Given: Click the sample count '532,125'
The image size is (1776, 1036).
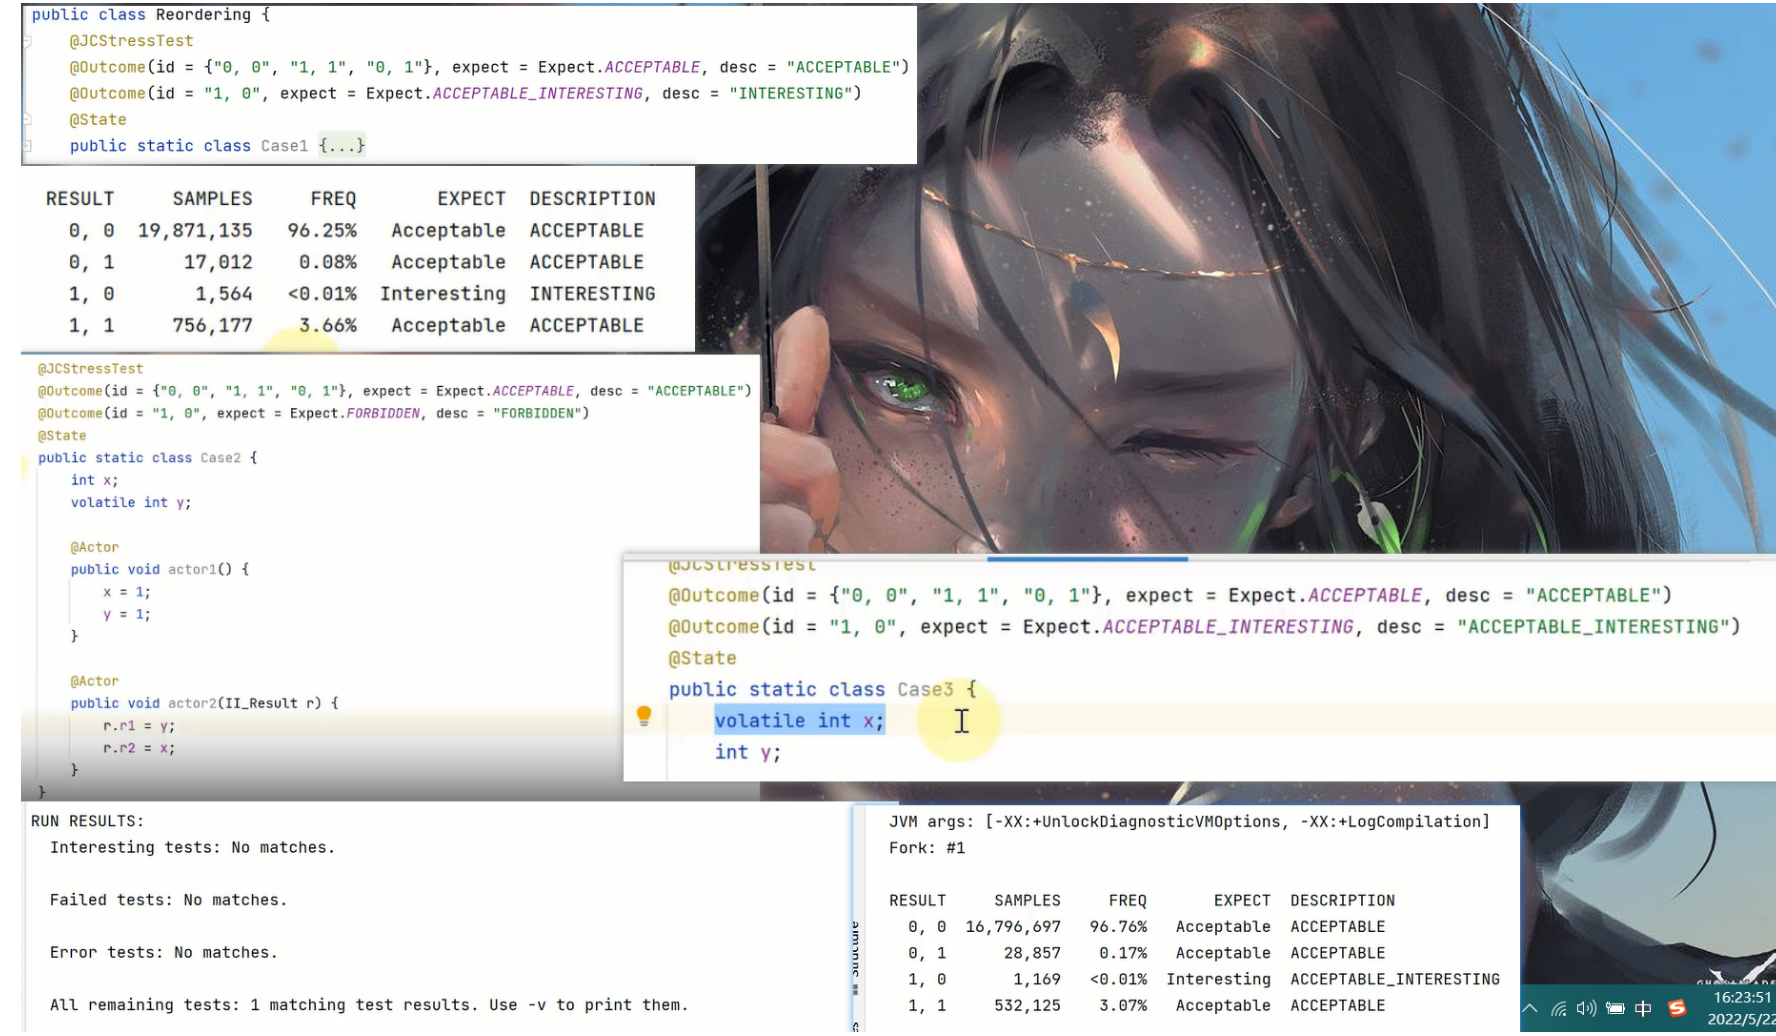Looking at the screenshot, I should 1027,1005.
